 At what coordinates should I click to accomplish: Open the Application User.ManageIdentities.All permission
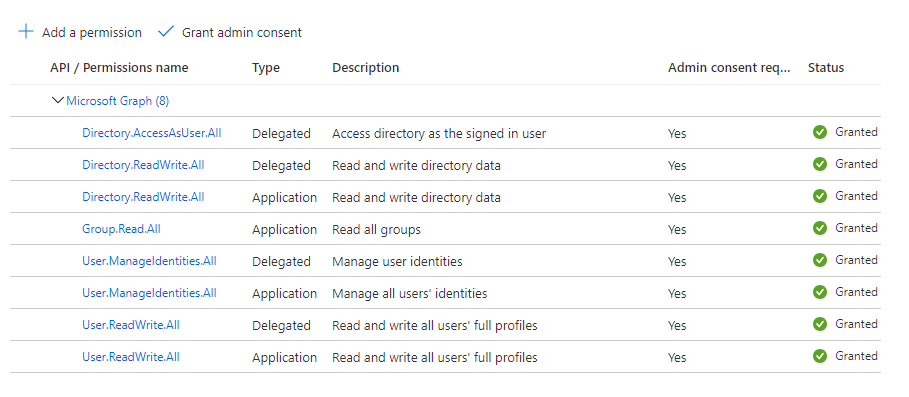pyautogui.click(x=150, y=293)
